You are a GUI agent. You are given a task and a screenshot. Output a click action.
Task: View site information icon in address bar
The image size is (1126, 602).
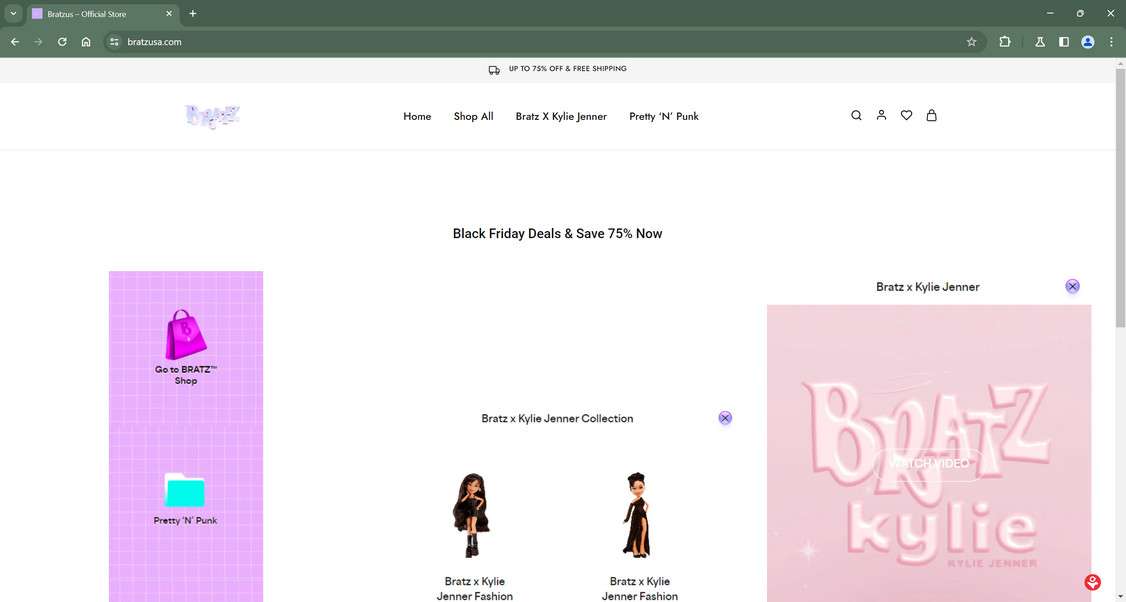114,42
